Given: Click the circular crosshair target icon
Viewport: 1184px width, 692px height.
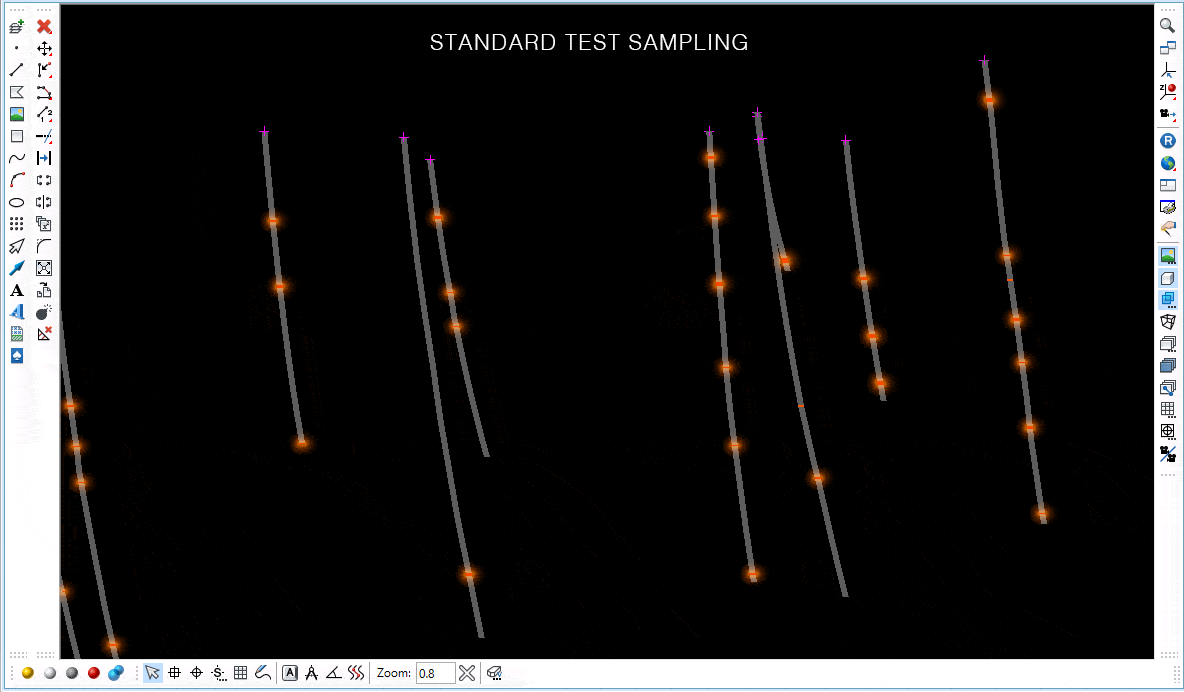Looking at the screenshot, I should 196,672.
